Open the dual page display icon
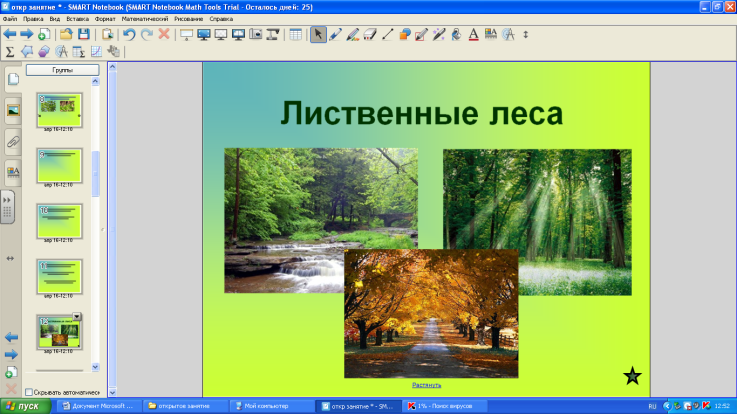Screen dimensions: 737x414 [x=238, y=34]
